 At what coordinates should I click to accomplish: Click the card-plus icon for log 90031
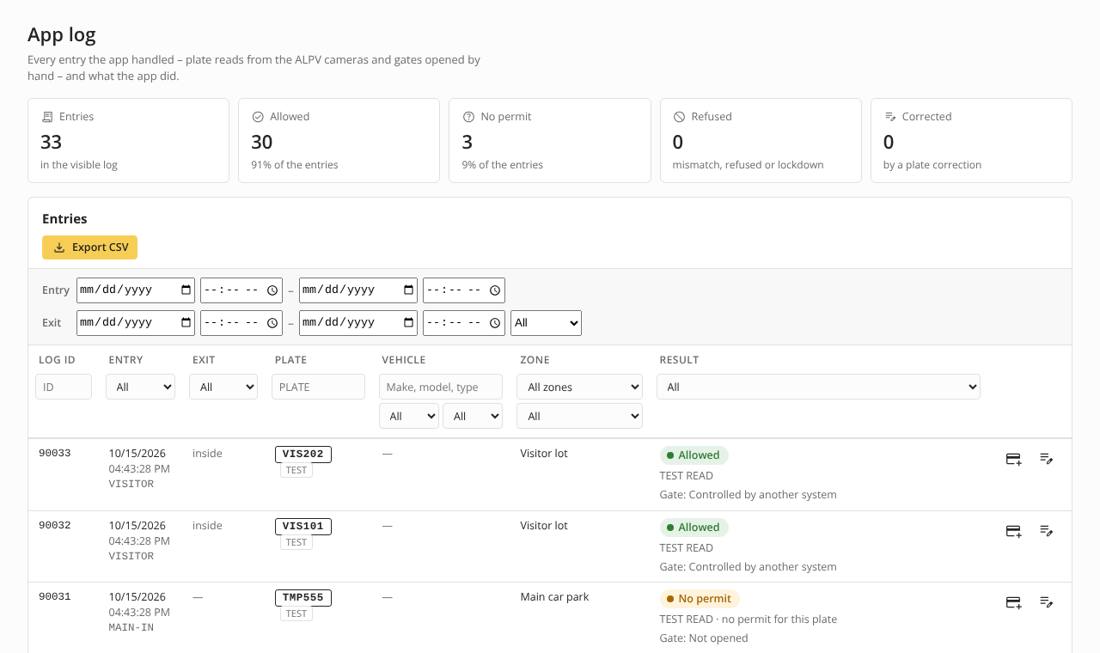tap(1013, 602)
